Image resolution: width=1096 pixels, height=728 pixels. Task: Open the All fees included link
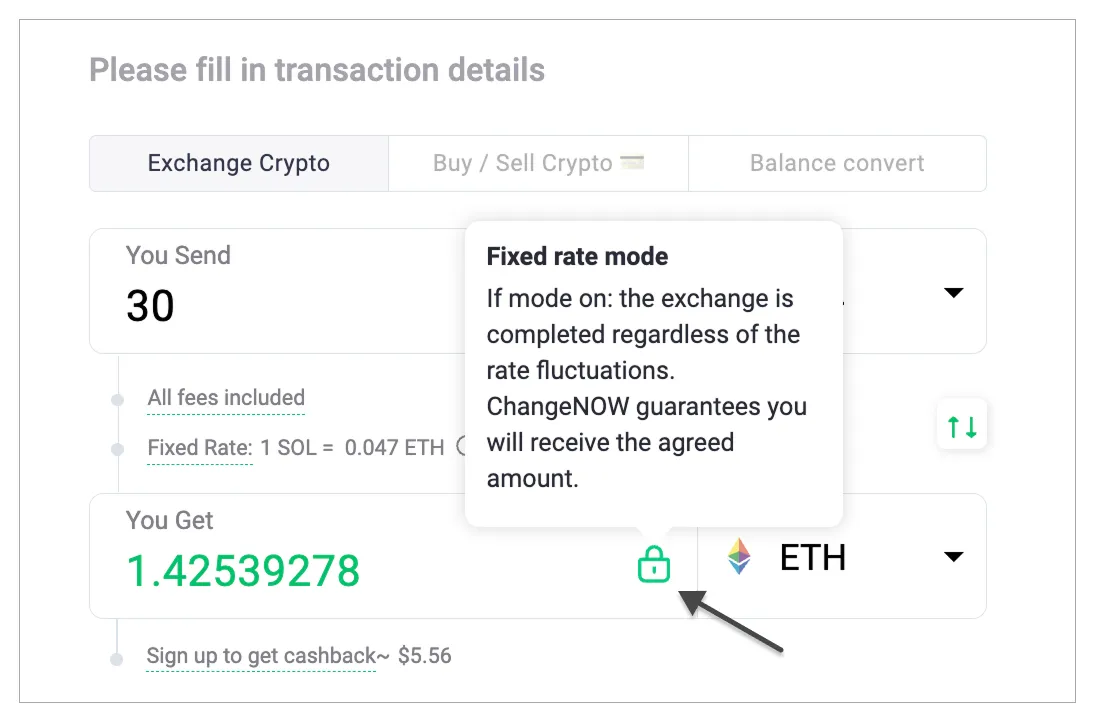[225, 397]
